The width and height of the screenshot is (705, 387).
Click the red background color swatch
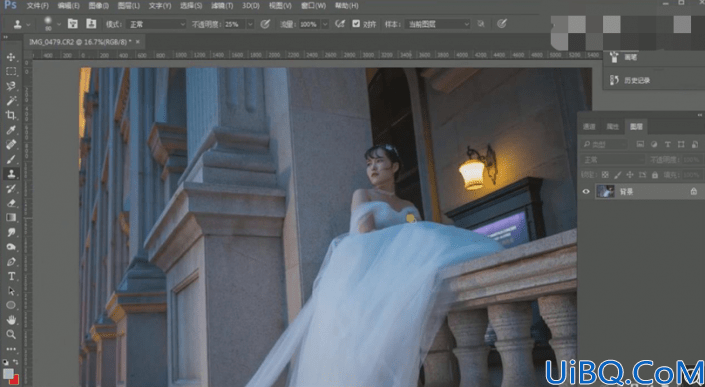click(x=15, y=380)
